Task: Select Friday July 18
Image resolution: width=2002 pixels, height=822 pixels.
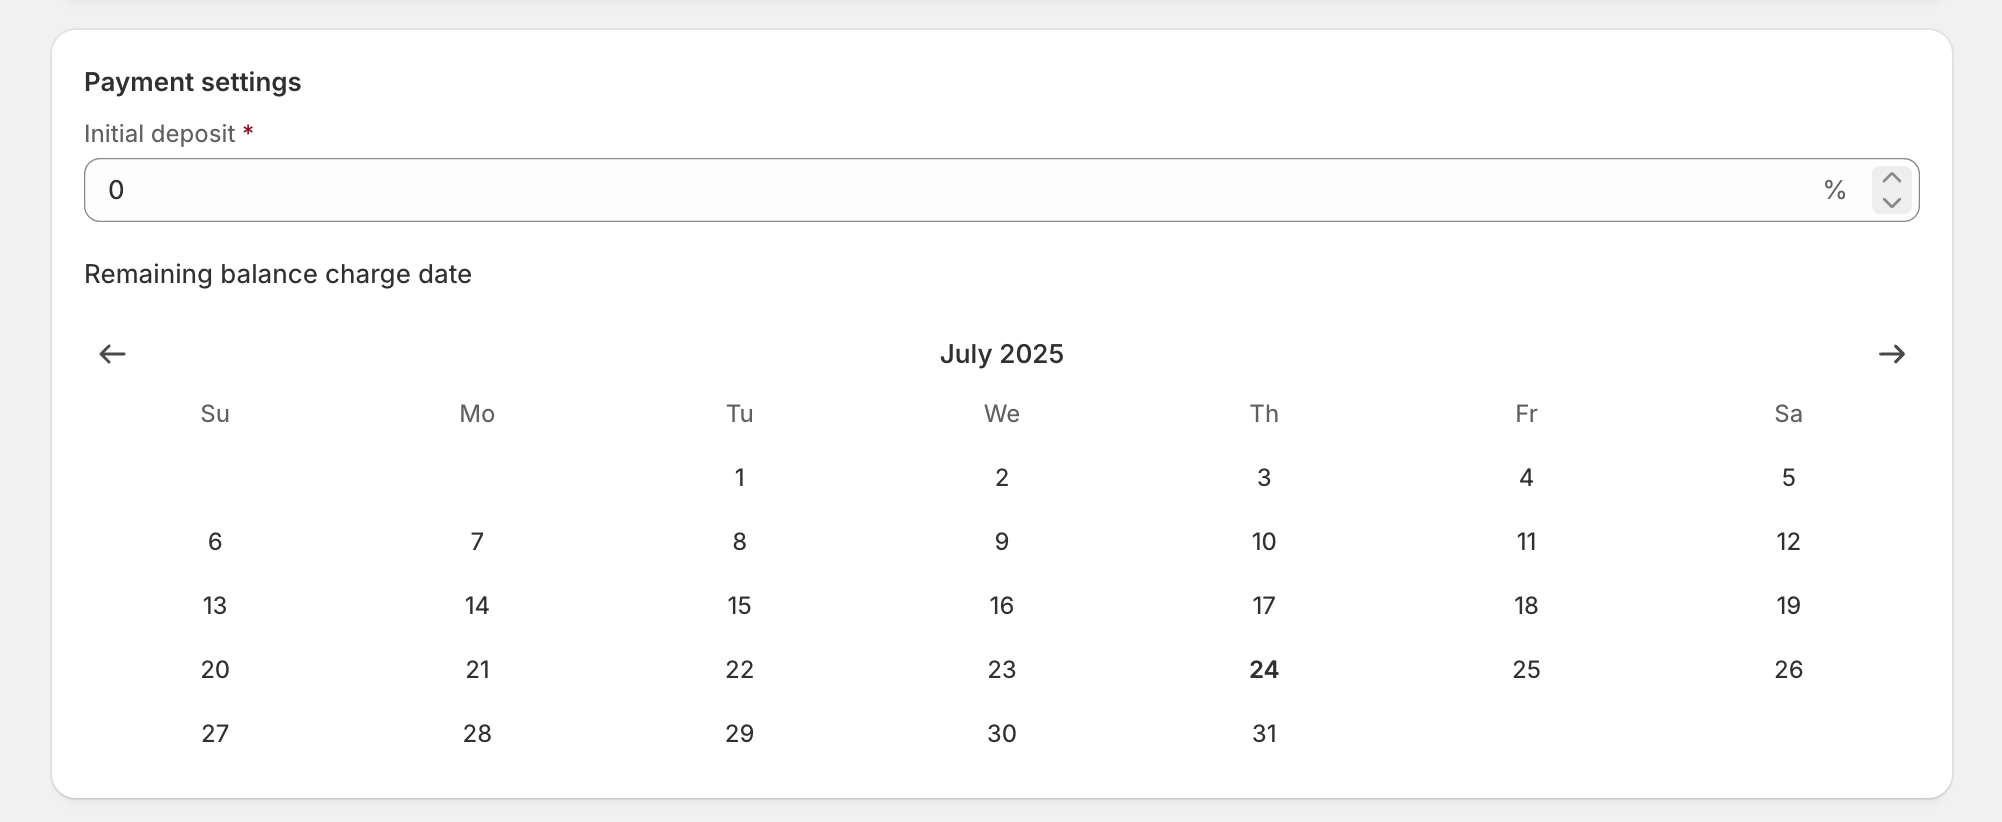Action: click(1526, 606)
